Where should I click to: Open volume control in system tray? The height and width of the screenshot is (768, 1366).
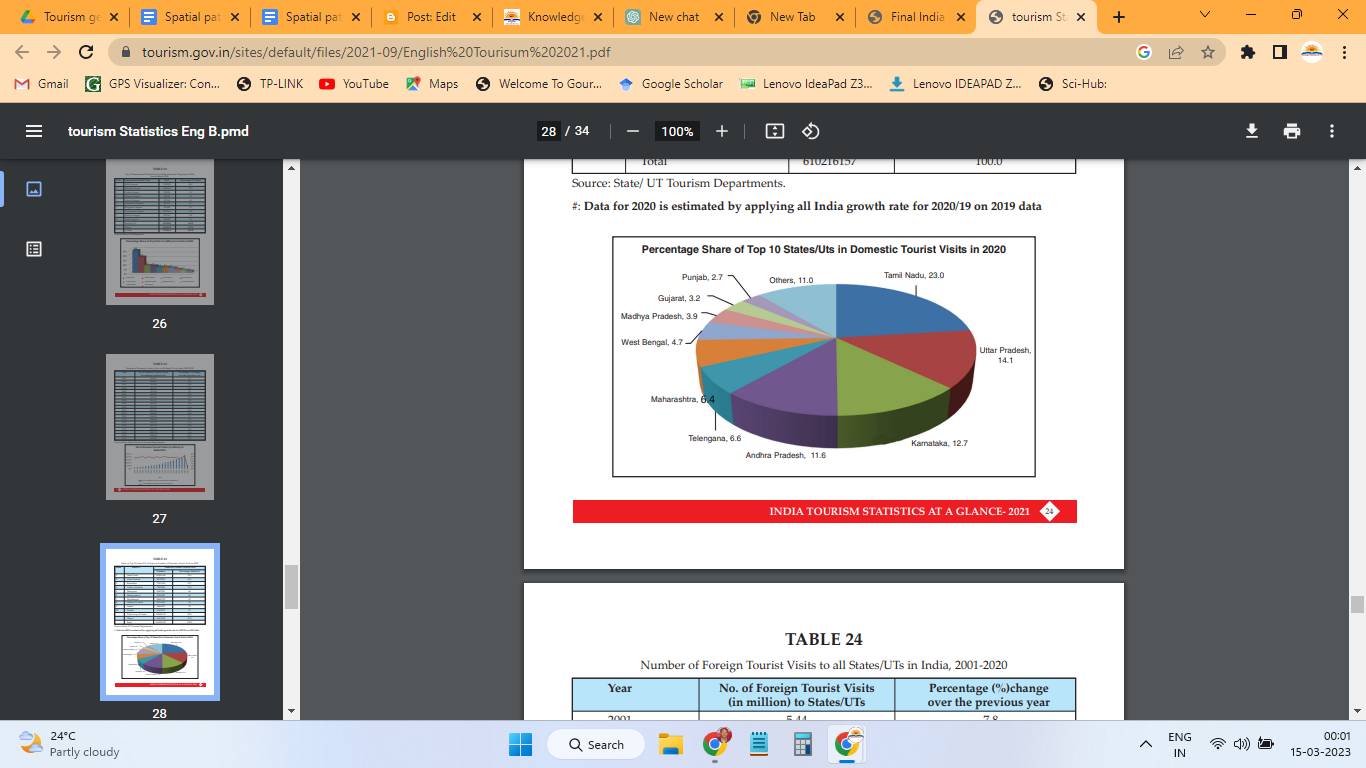[x=1241, y=744]
